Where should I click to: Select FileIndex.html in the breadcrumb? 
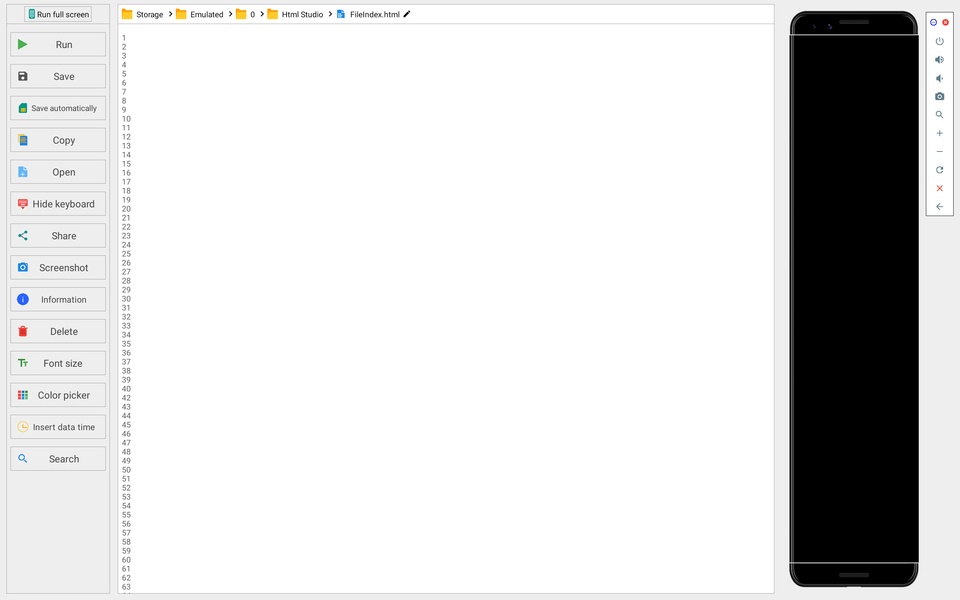pos(369,14)
